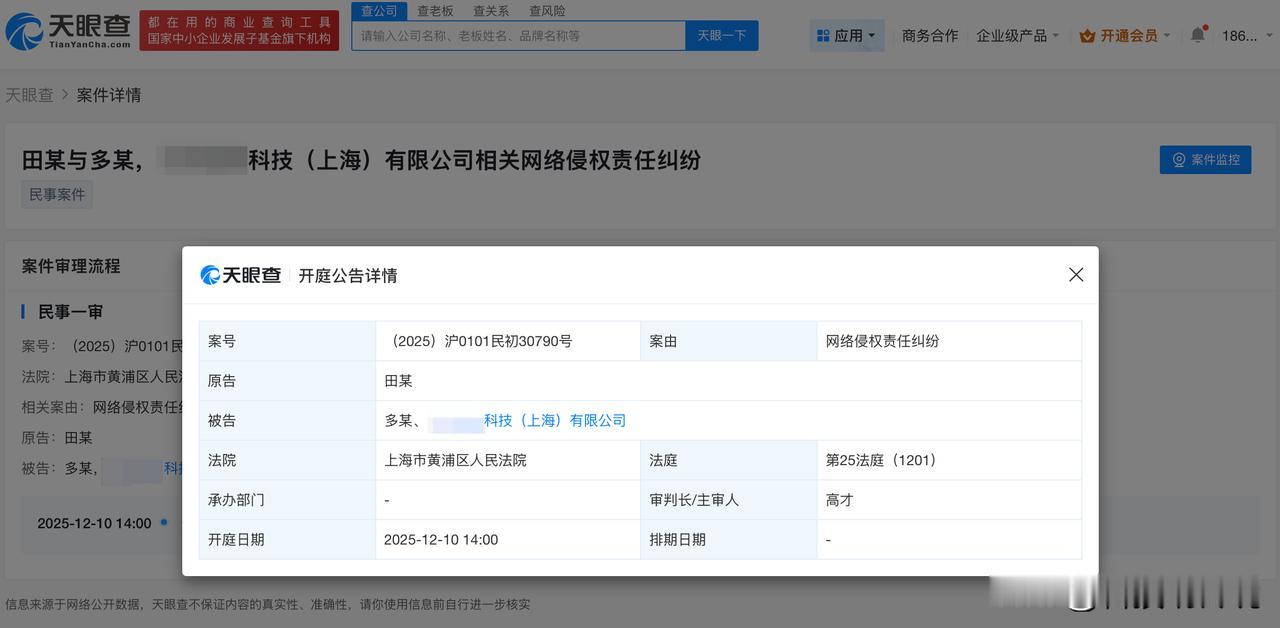The image size is (1280, 628).
Task: Click the grid icon beside 应用
Action: point(823,34)
